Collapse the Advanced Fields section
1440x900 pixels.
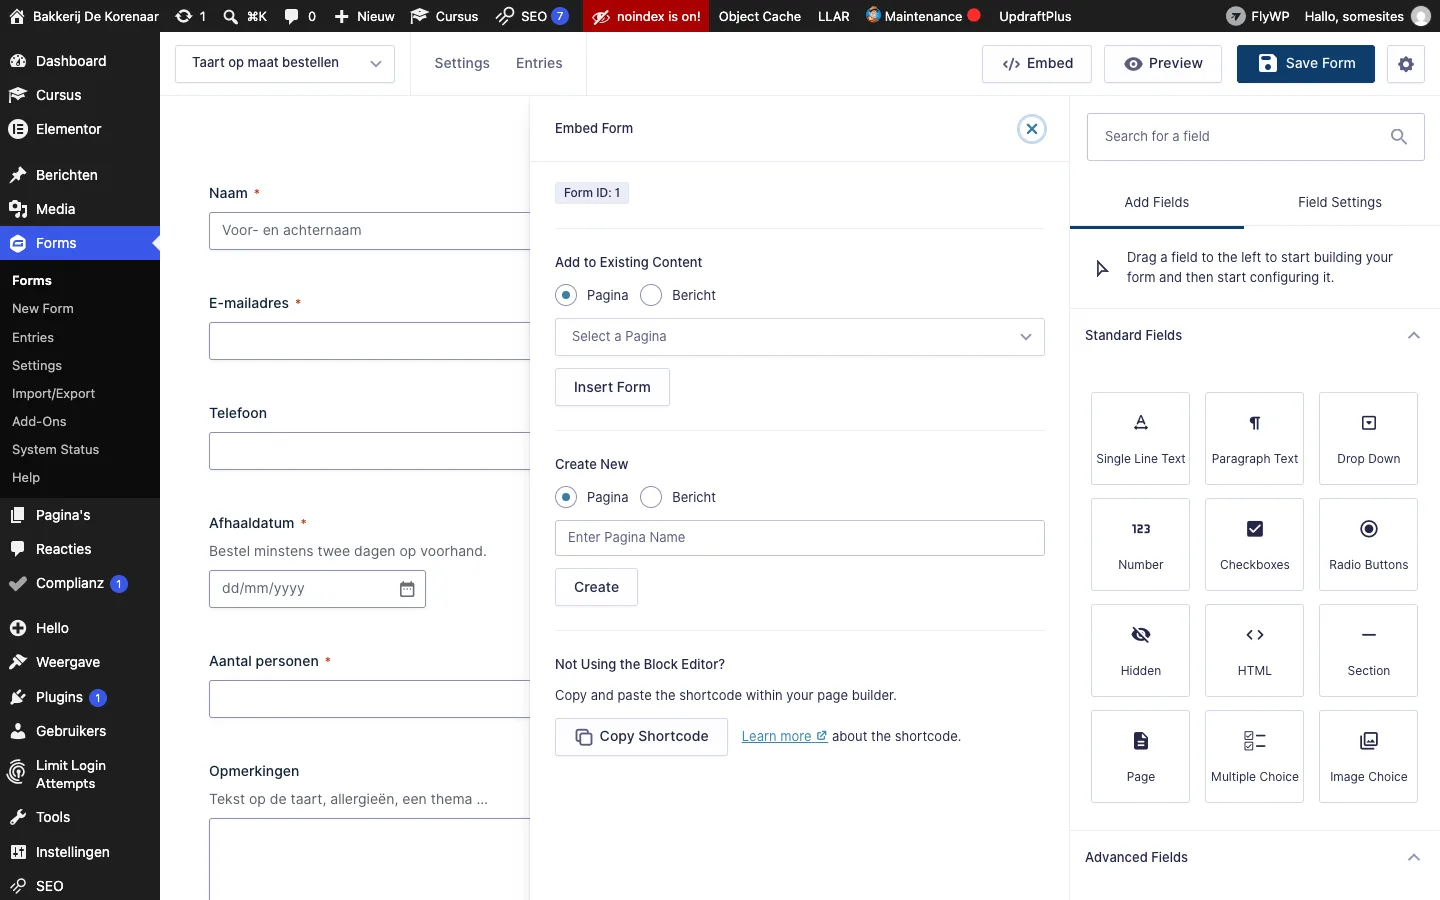(x=1414, y=857)
